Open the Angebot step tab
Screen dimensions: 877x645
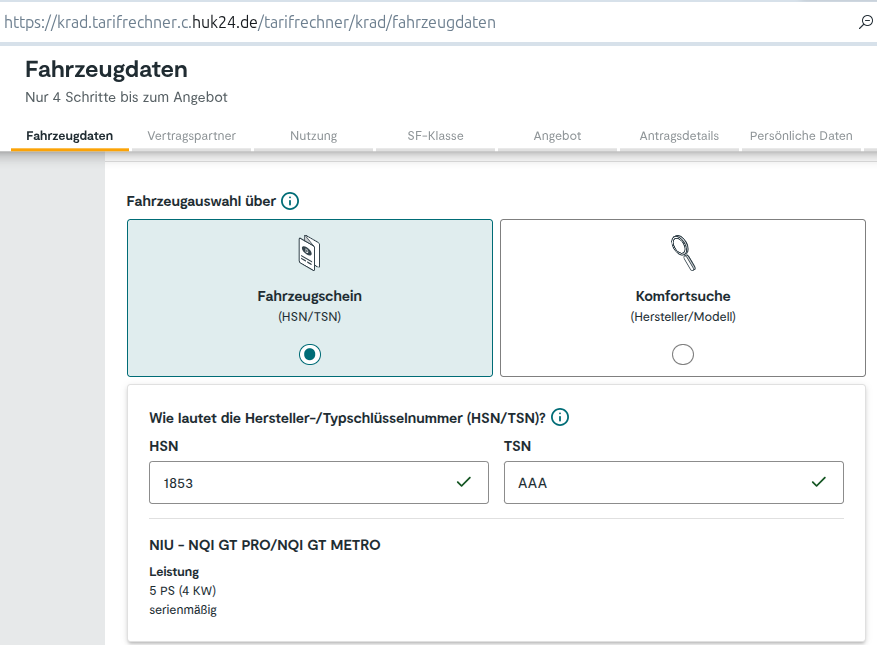coord(557,136)
